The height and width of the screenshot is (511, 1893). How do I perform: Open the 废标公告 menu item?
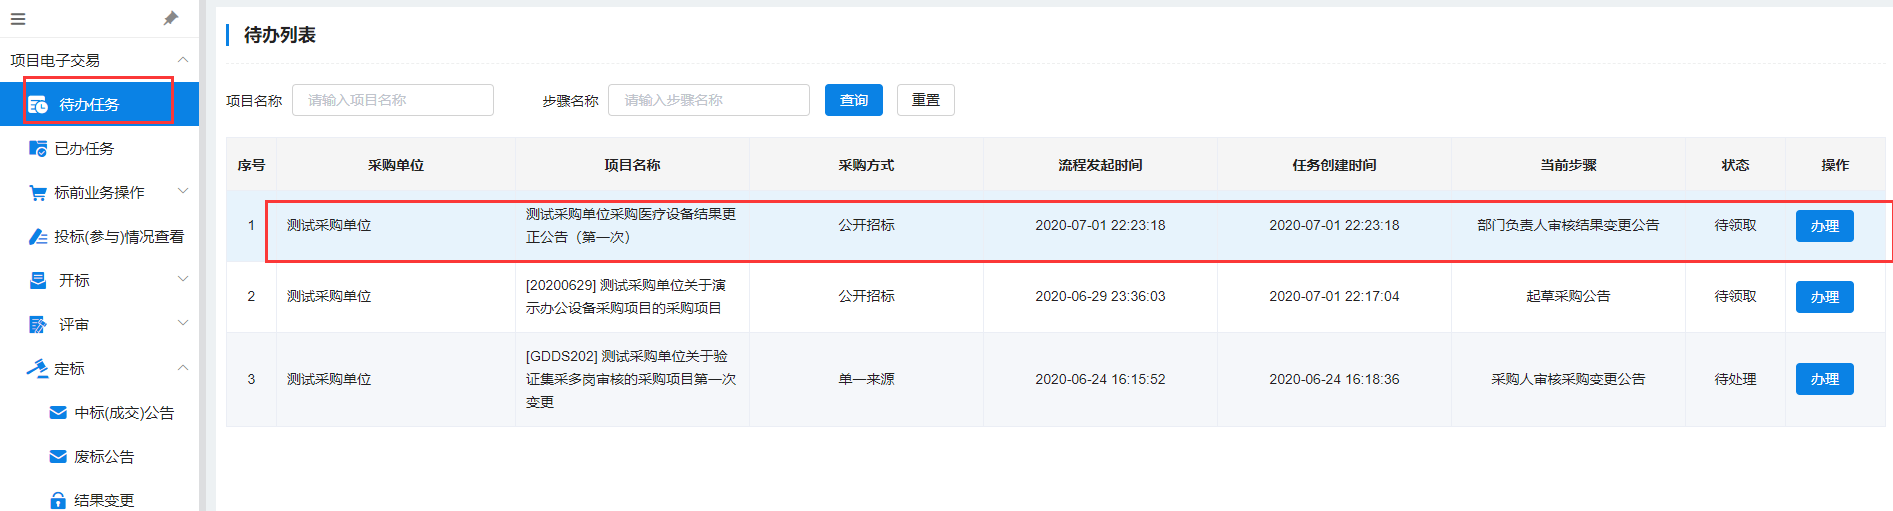104,457
